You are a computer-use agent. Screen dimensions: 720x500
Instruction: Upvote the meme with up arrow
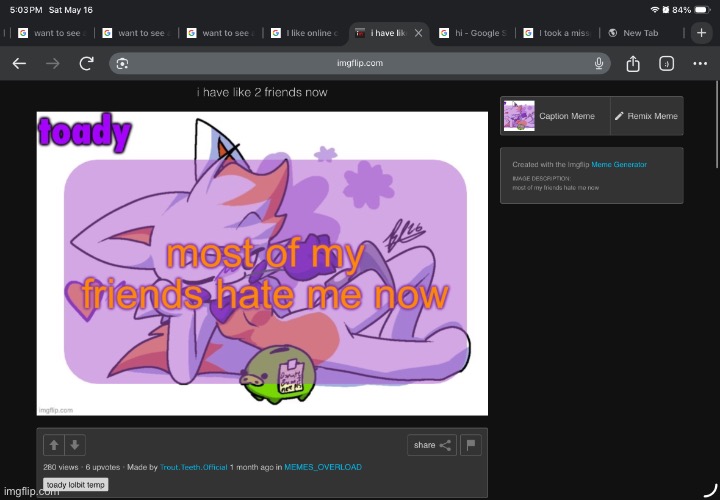coord(54,444)
